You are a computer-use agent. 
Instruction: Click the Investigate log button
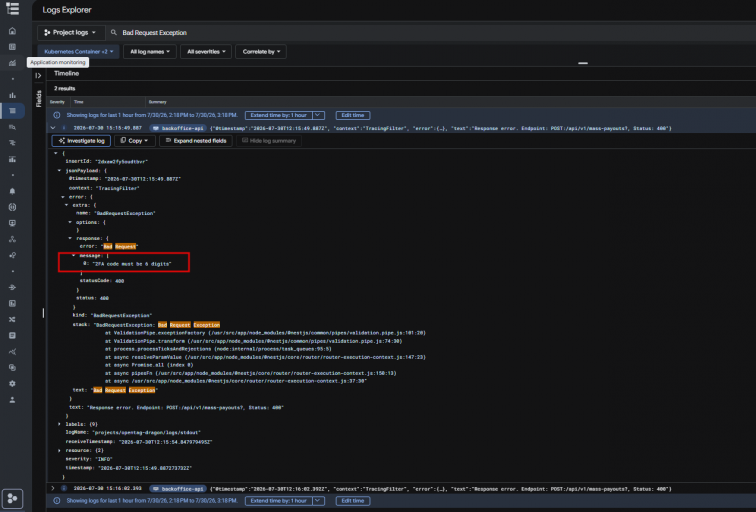click(x=81, y=141)
